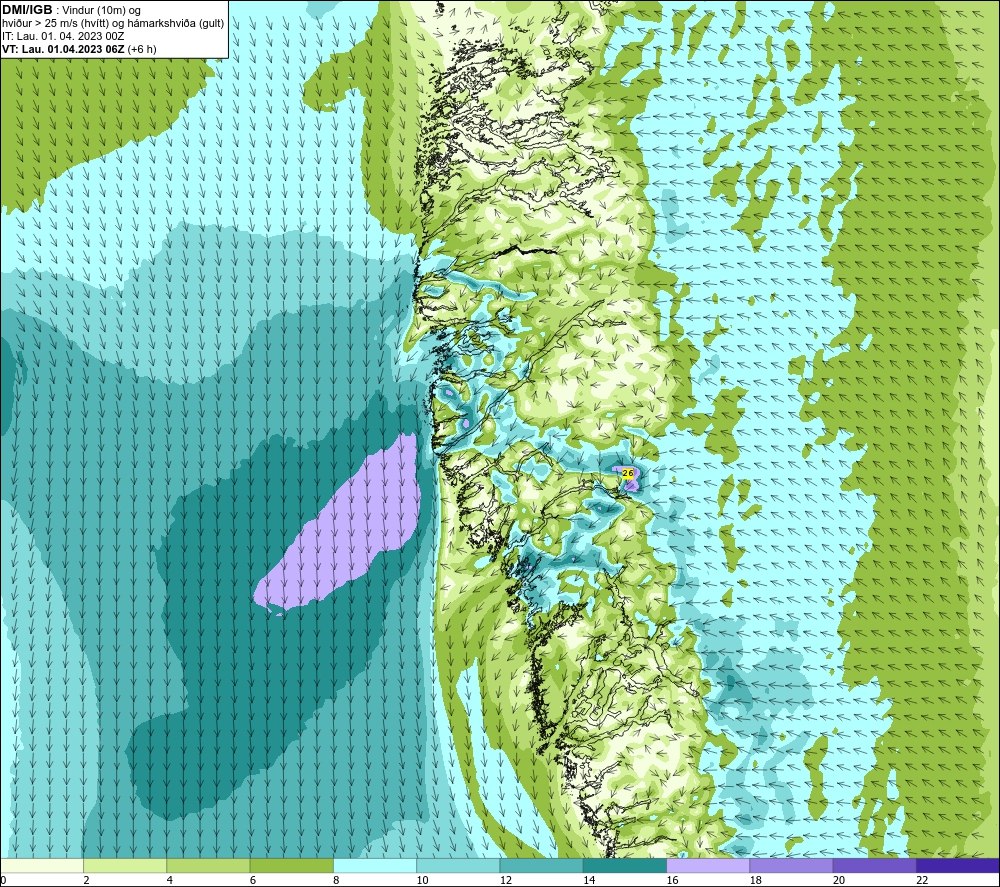Click the "IT: Lau. 01. 04. 2023 00Z" line
Viewport: 1000px width, 887px height.
63,36
